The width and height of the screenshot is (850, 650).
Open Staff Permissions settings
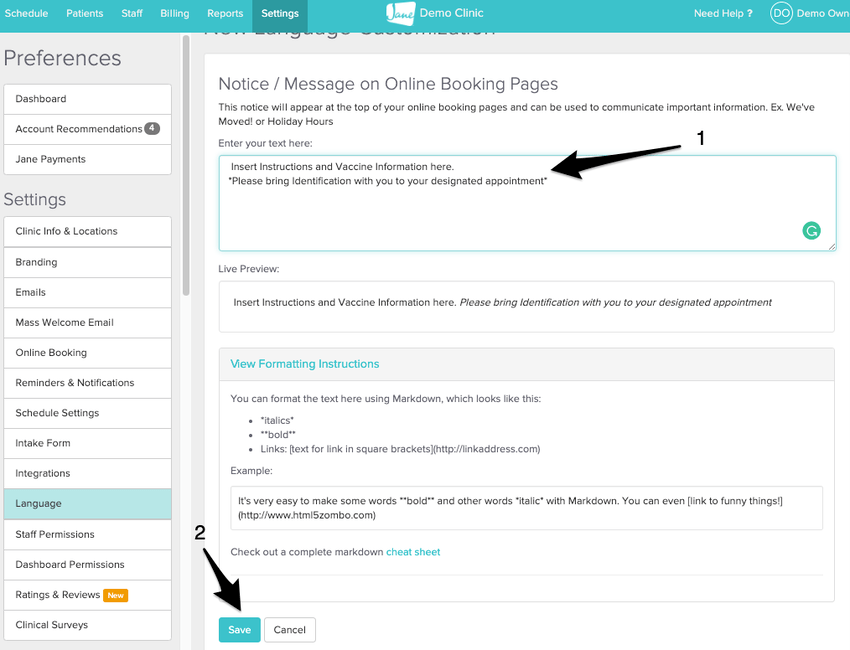point(87,535)
